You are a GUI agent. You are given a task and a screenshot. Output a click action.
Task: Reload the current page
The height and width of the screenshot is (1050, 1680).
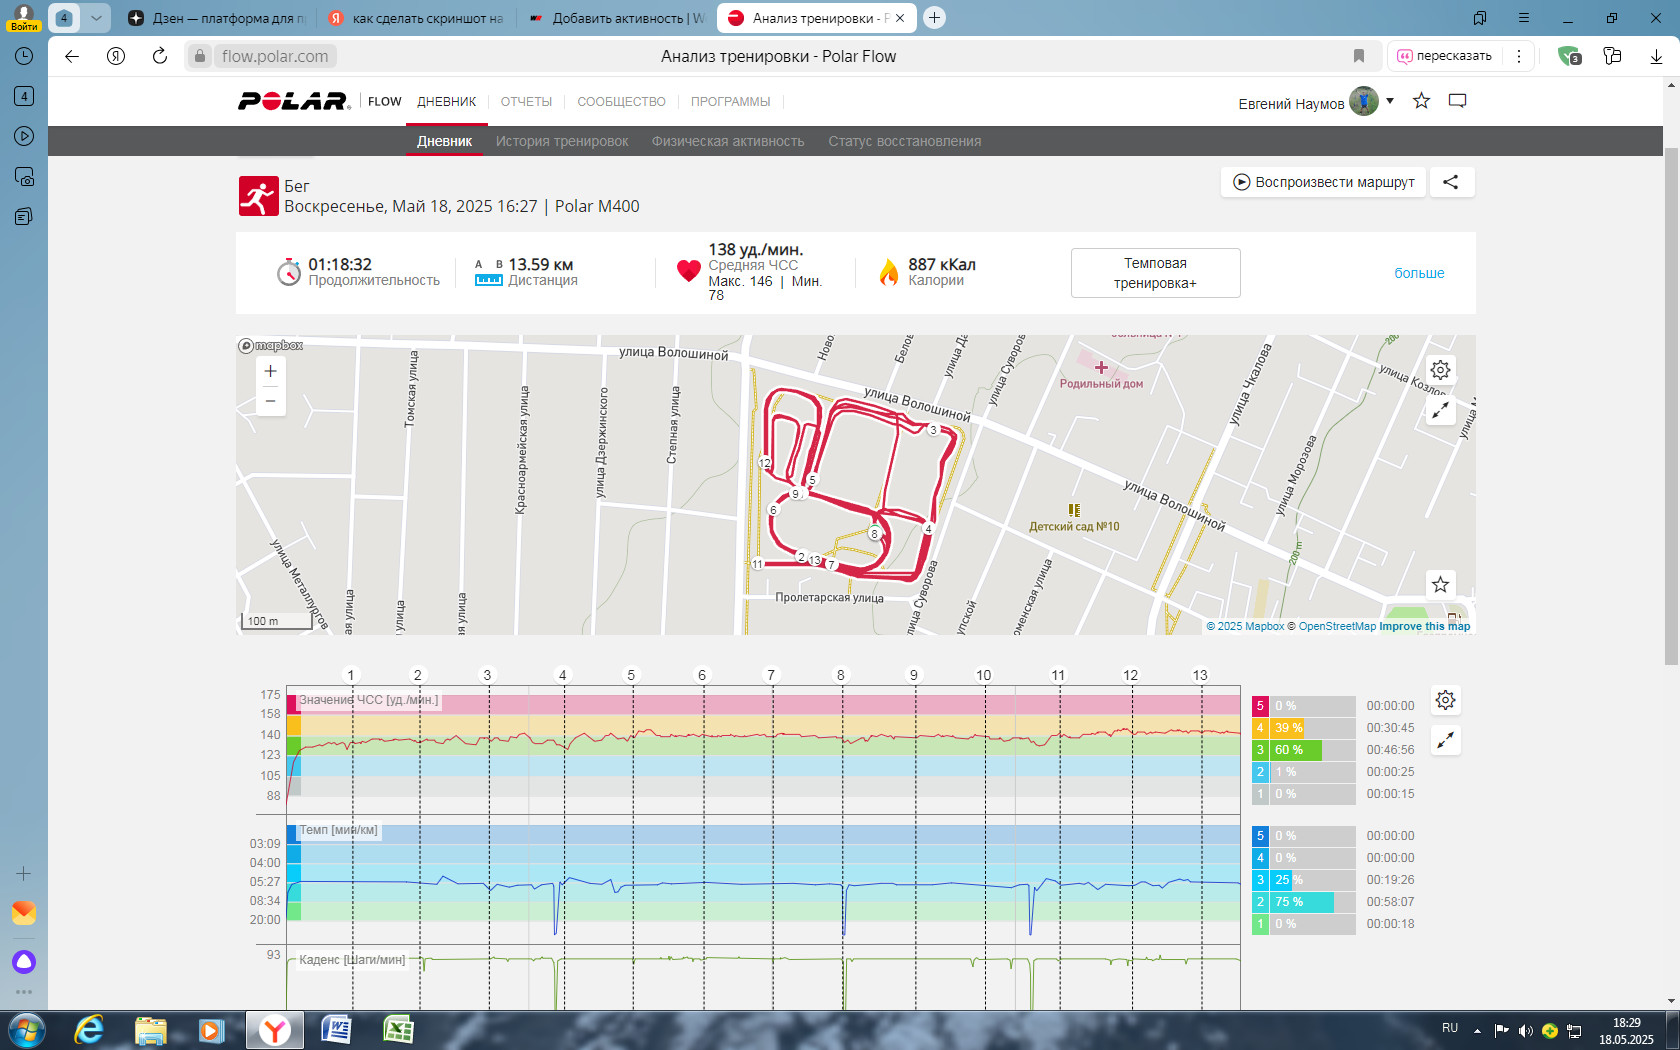[x=160, y=56]
